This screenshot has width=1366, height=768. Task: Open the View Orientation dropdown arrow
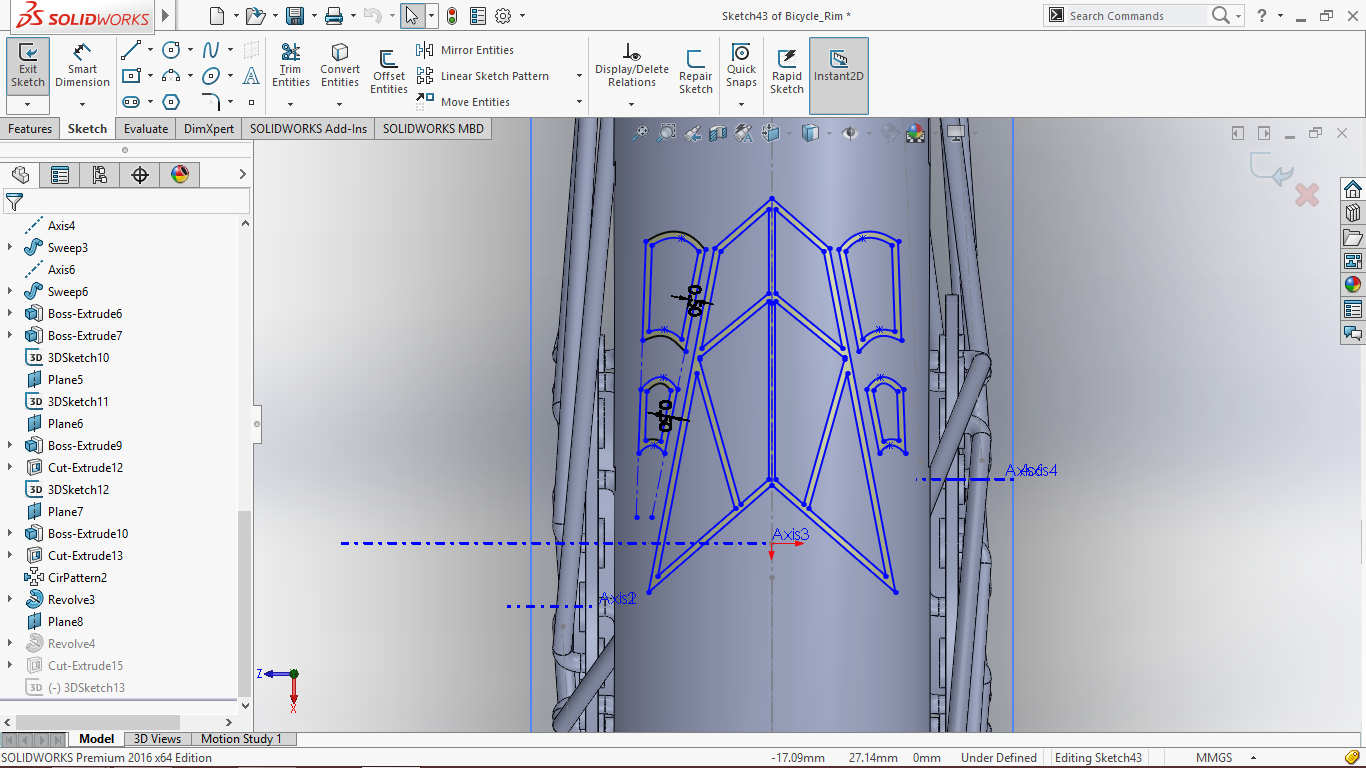pyautogui.click(x=789, y=131)
